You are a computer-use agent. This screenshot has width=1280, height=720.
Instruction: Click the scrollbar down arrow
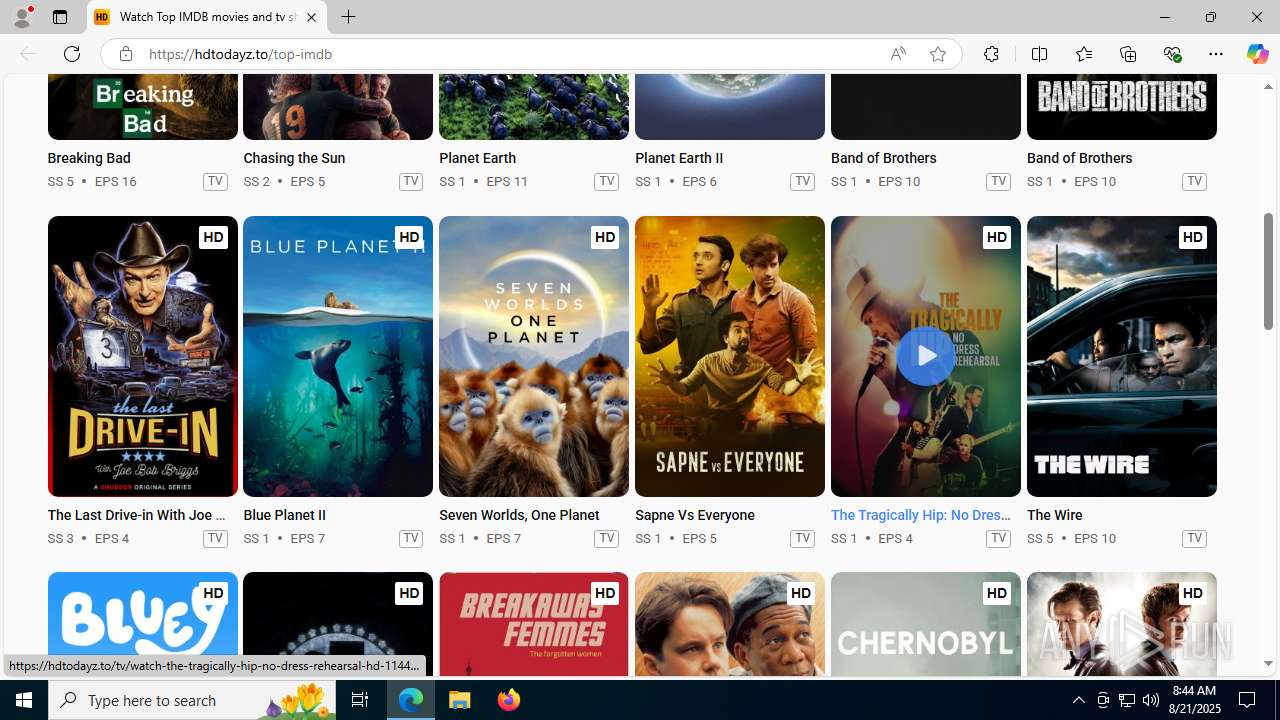click(1268, 664)
